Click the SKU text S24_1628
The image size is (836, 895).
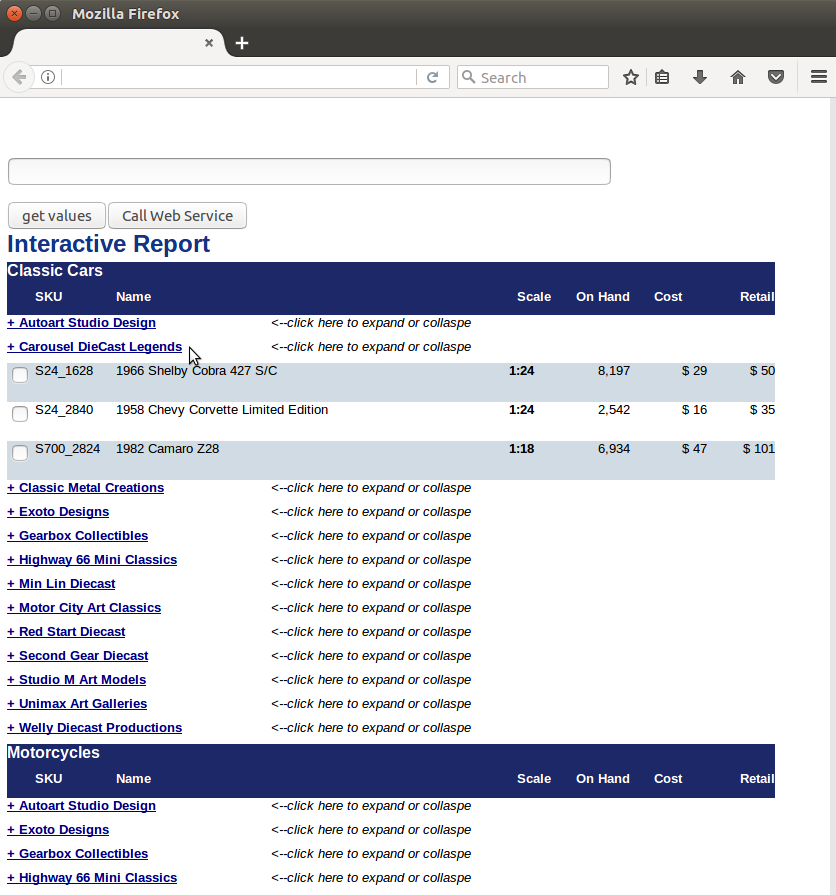64,370
